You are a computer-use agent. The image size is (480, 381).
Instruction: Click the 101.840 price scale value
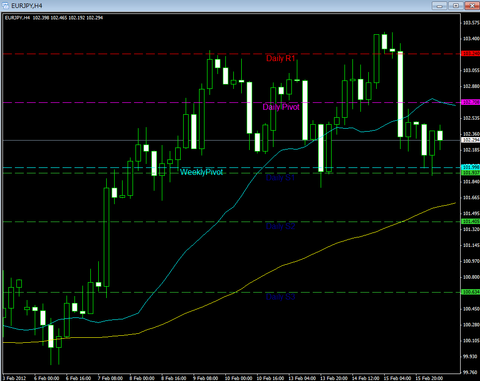click(471, 182)
